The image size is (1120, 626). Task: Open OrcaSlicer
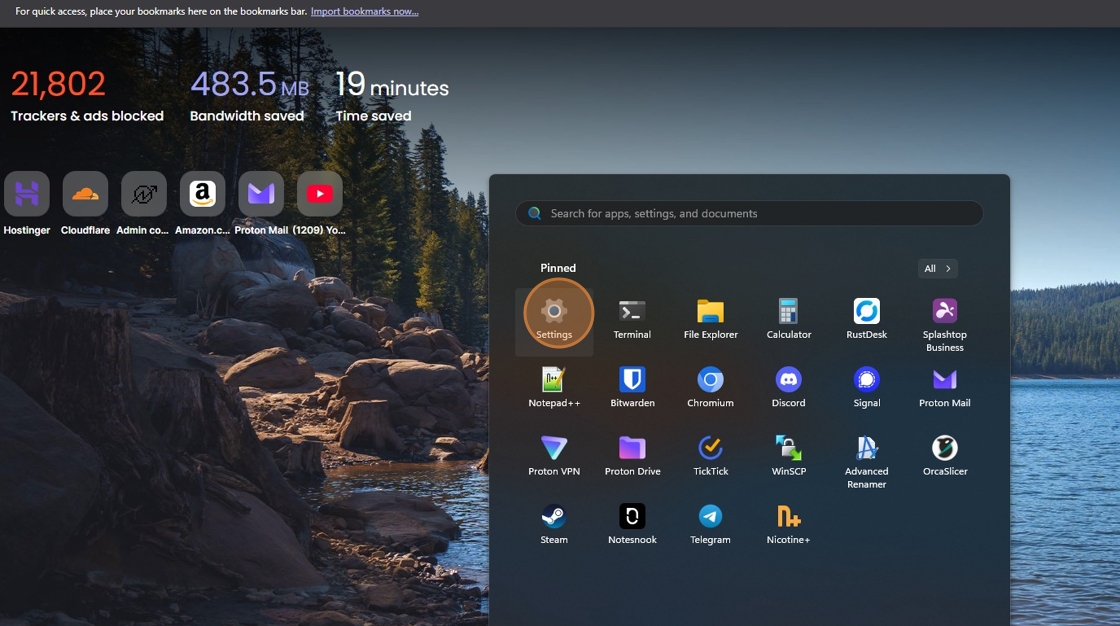[944, 457]
